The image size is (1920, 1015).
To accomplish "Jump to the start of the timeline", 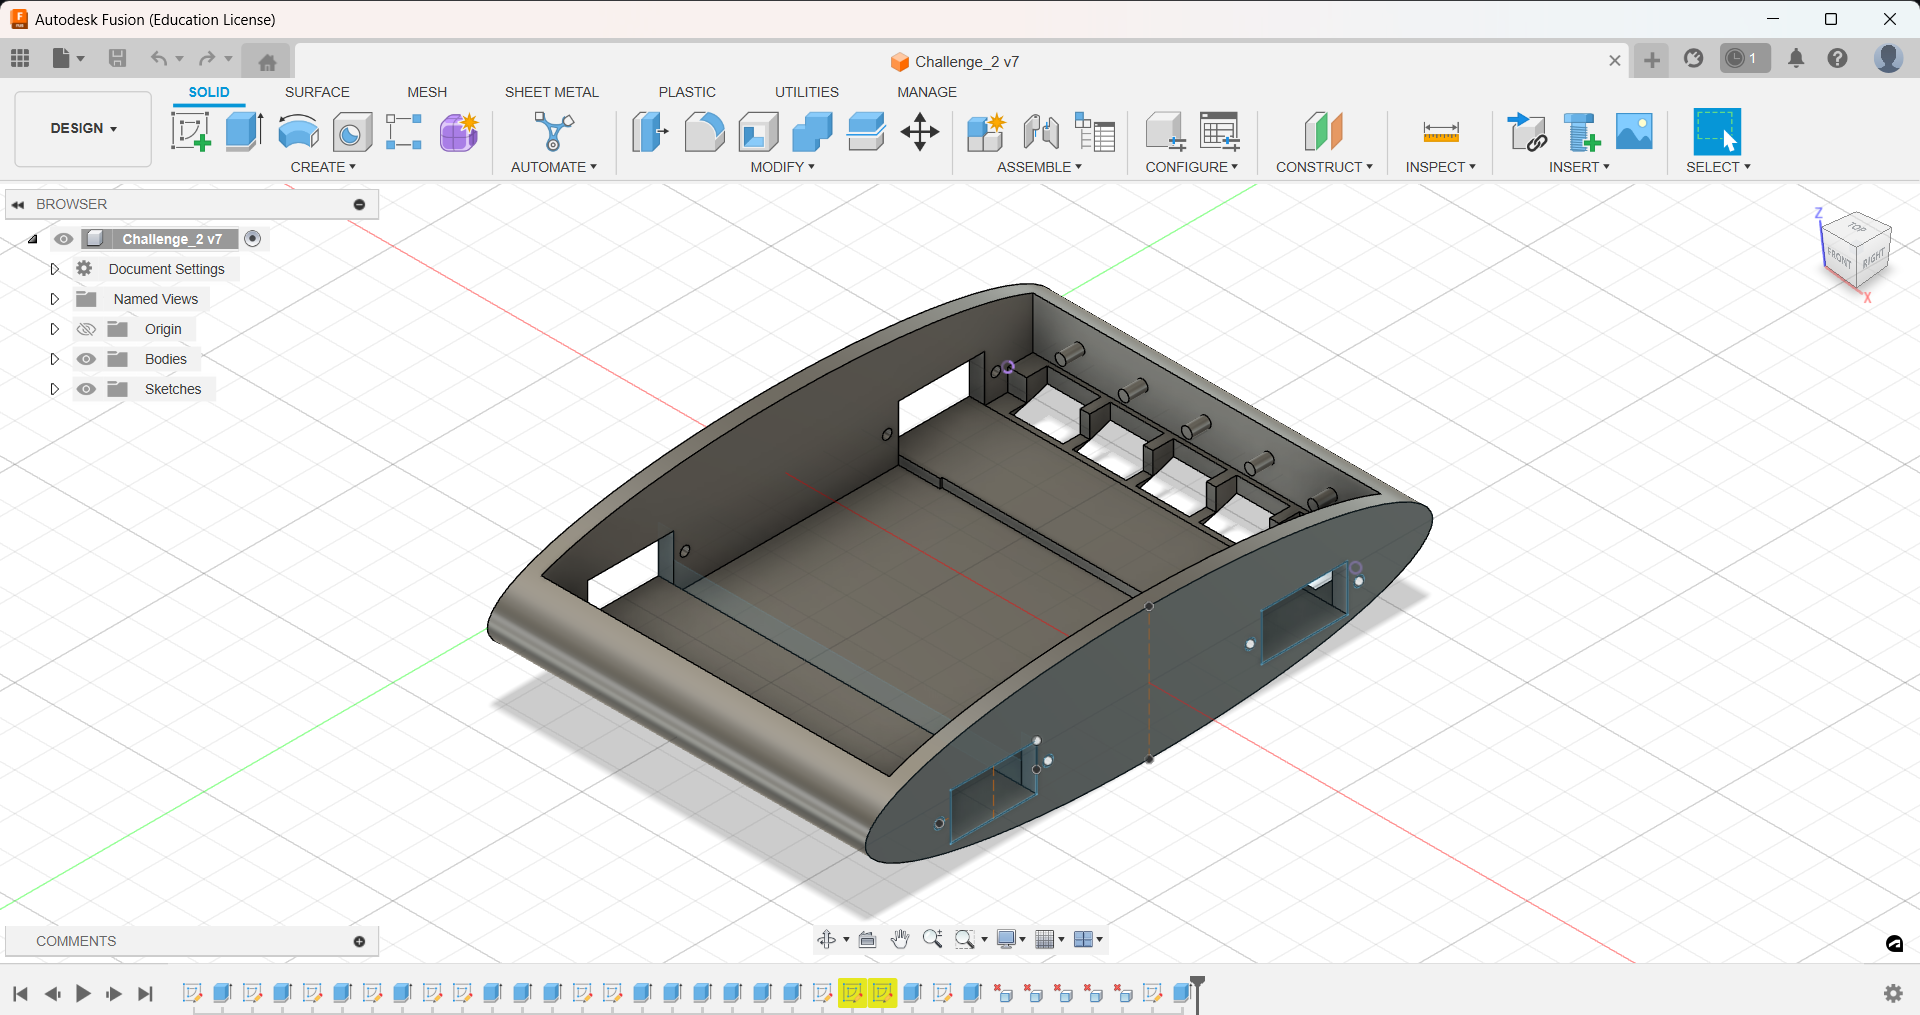I will [20, 994].
